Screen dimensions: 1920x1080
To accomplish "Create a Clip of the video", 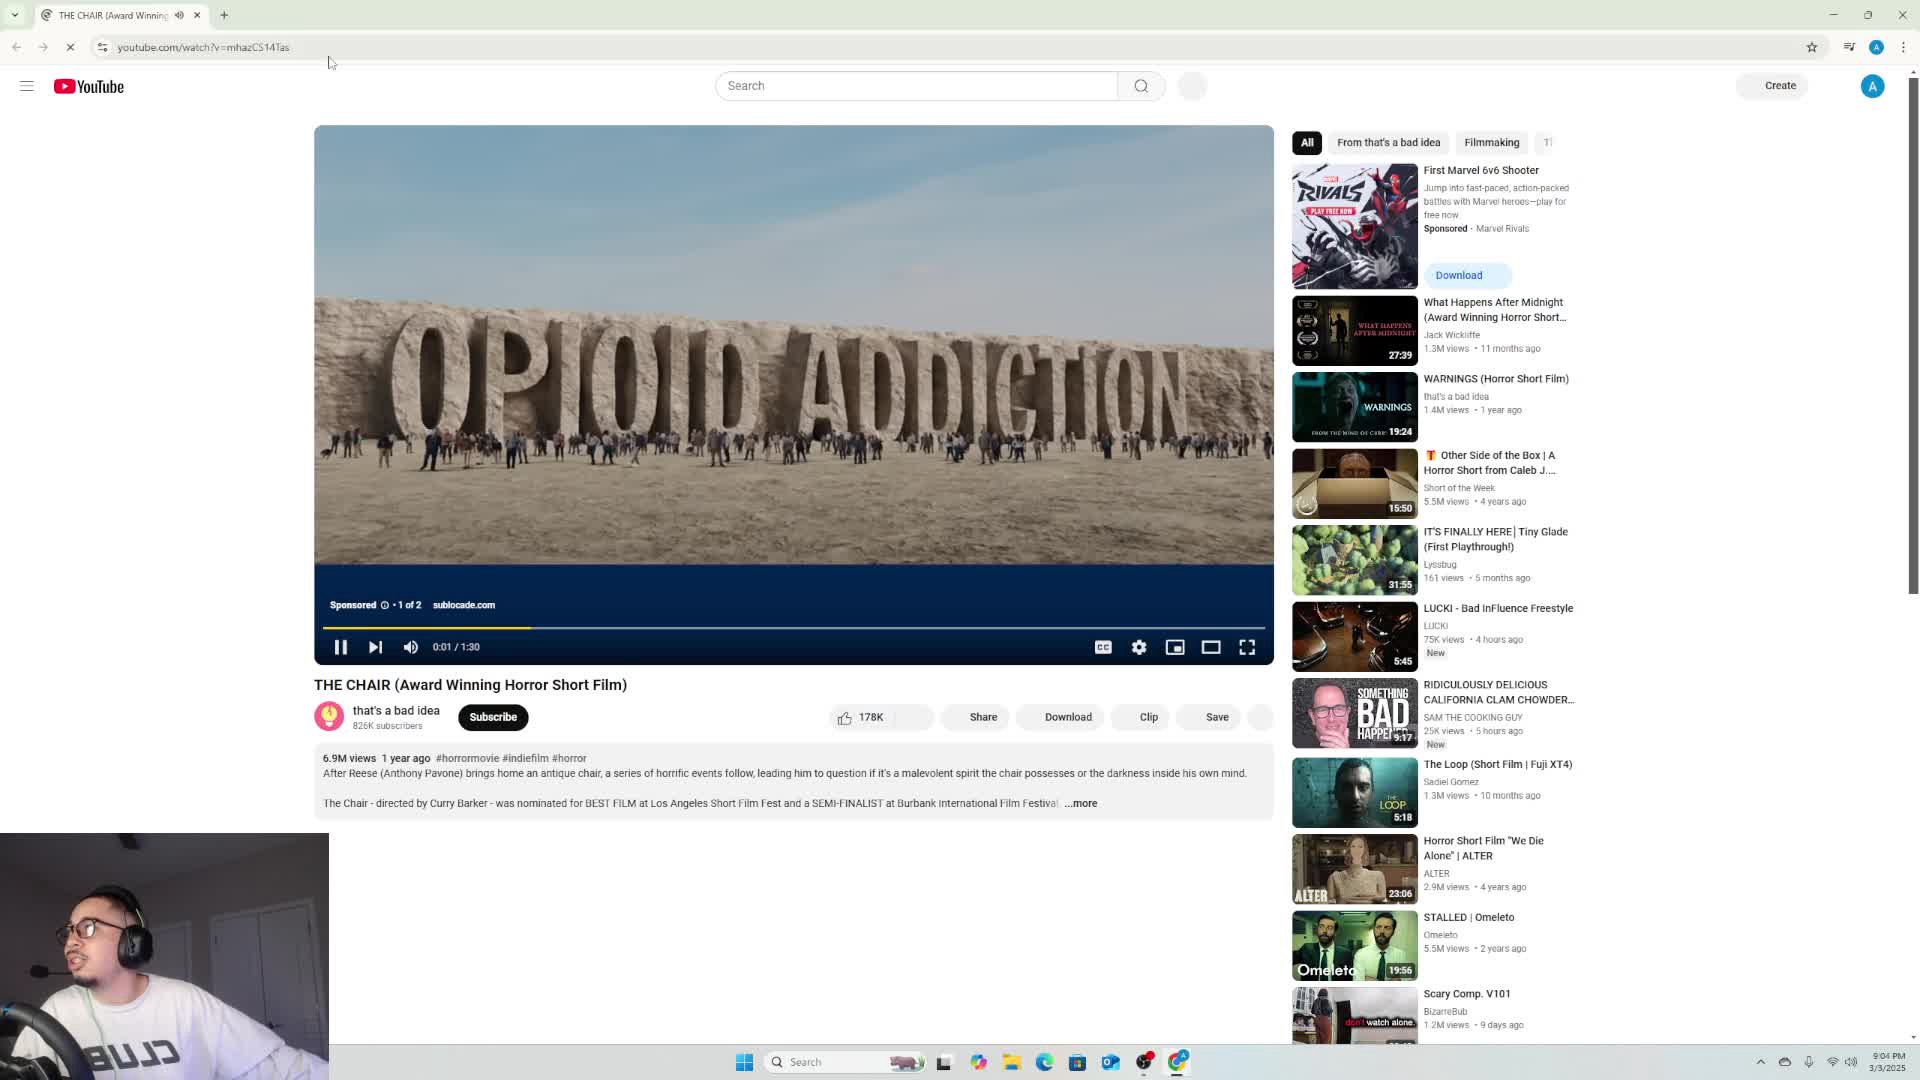I will pyautogui.click(x=1141, y=717).
